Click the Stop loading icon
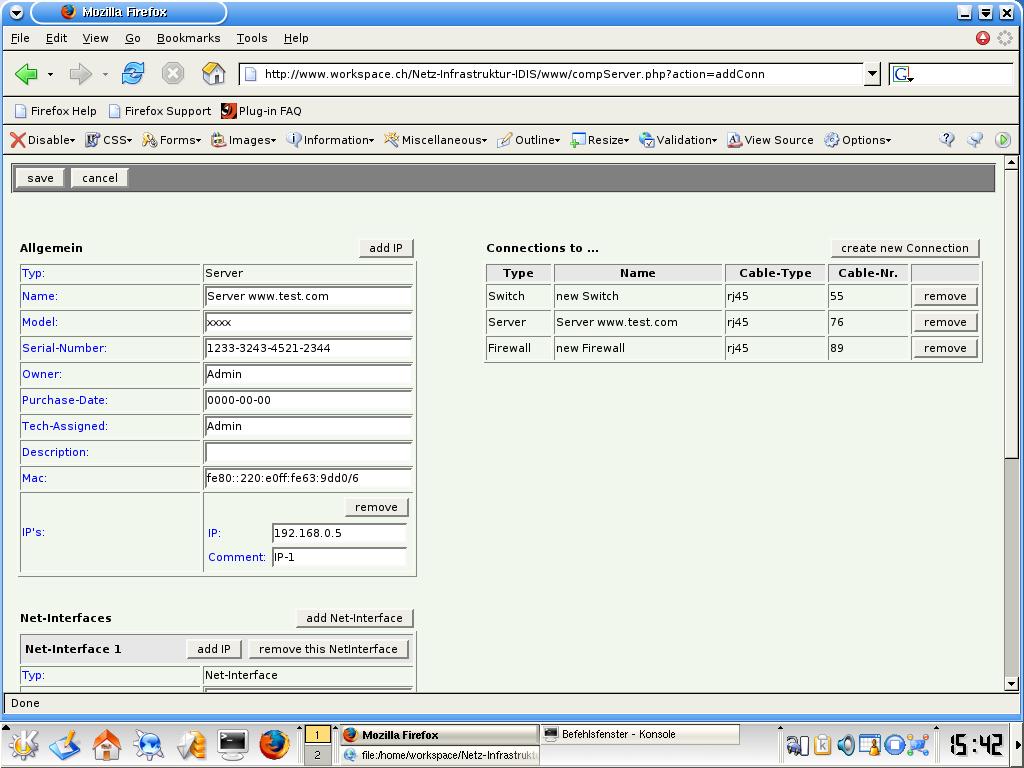This screenshot has height=768, width=1024. click(x=173, y=73)
